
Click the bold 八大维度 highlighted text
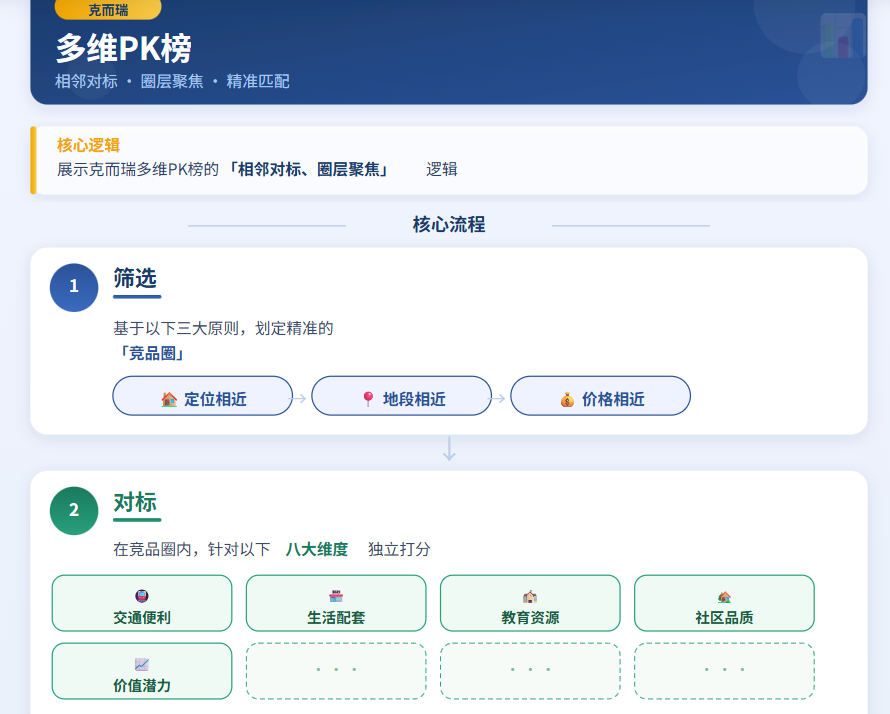point(317,549)
